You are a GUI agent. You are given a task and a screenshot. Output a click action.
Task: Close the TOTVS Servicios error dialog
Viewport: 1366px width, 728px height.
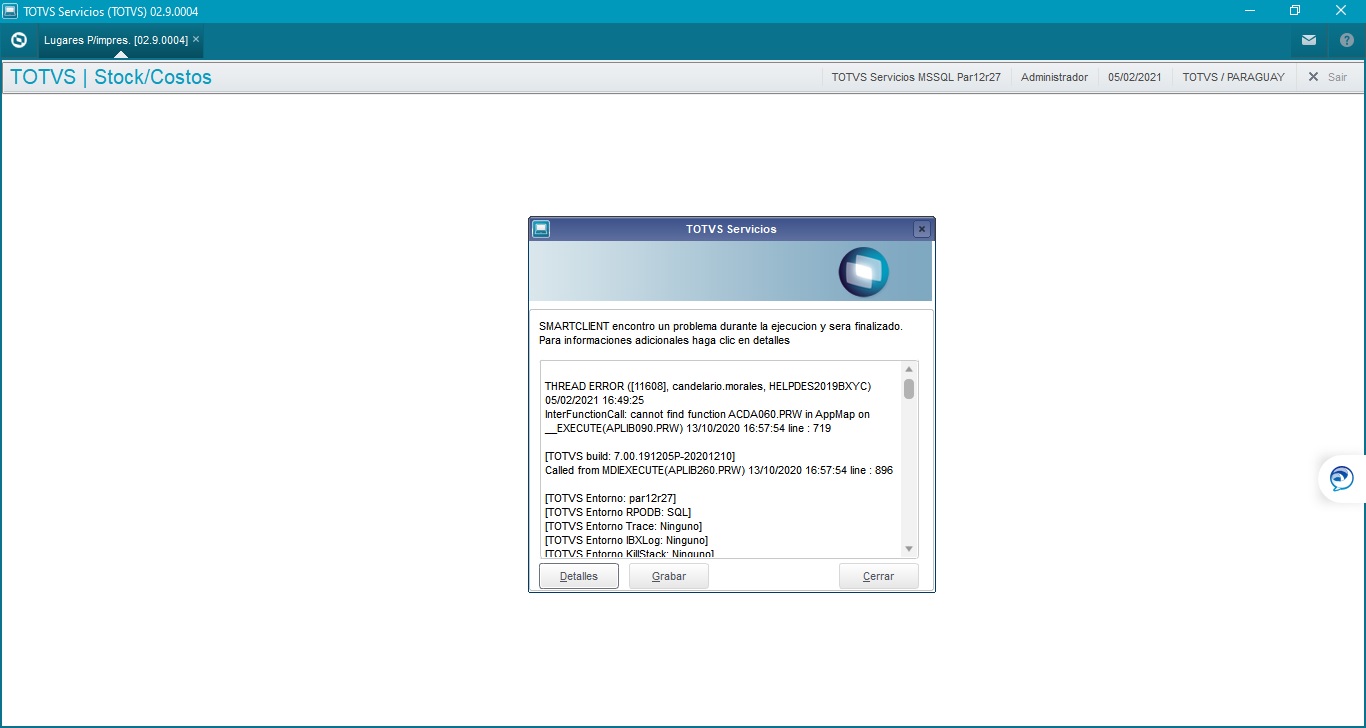[x=922, y=229]
